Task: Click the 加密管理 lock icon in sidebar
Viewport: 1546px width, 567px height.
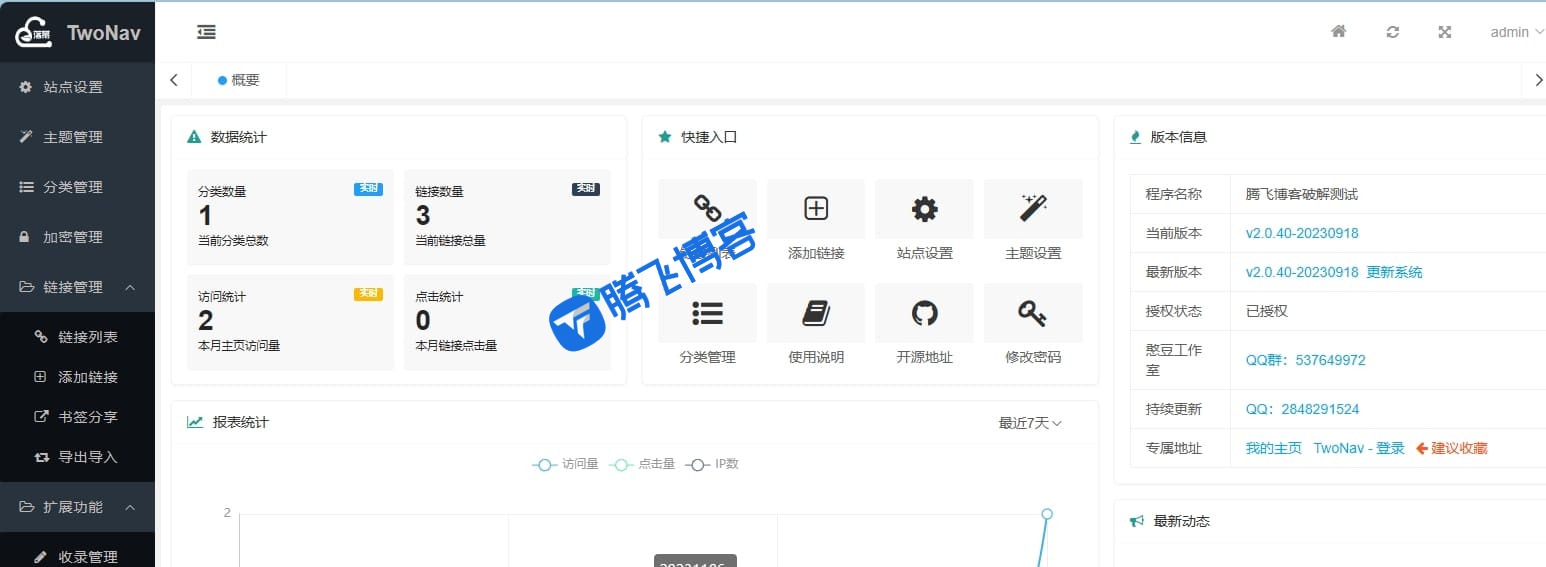Action: [26, 237]
